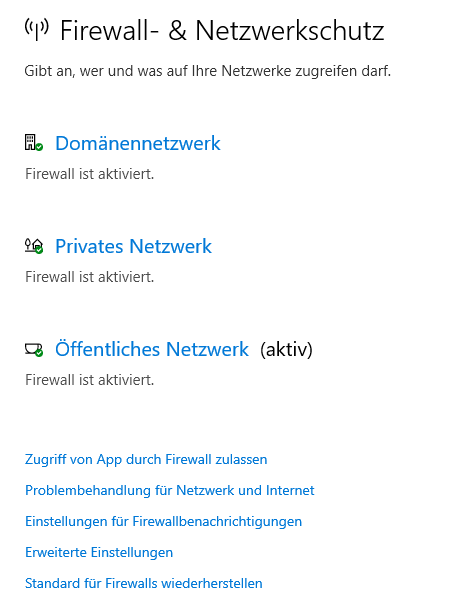Click the Privates Netzwerk house icon
This screenshot has height=606, width=450.
click(34, 246)
